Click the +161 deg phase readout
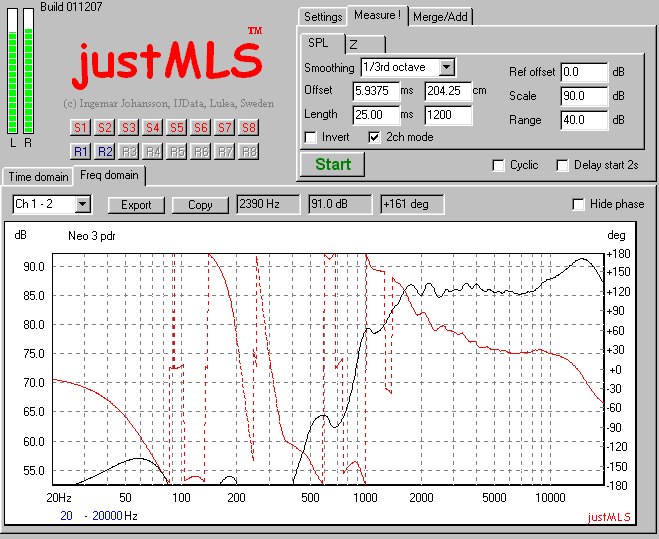Viewport: 659px width, 539px height. pyautogui.click(x=412, y=204)
